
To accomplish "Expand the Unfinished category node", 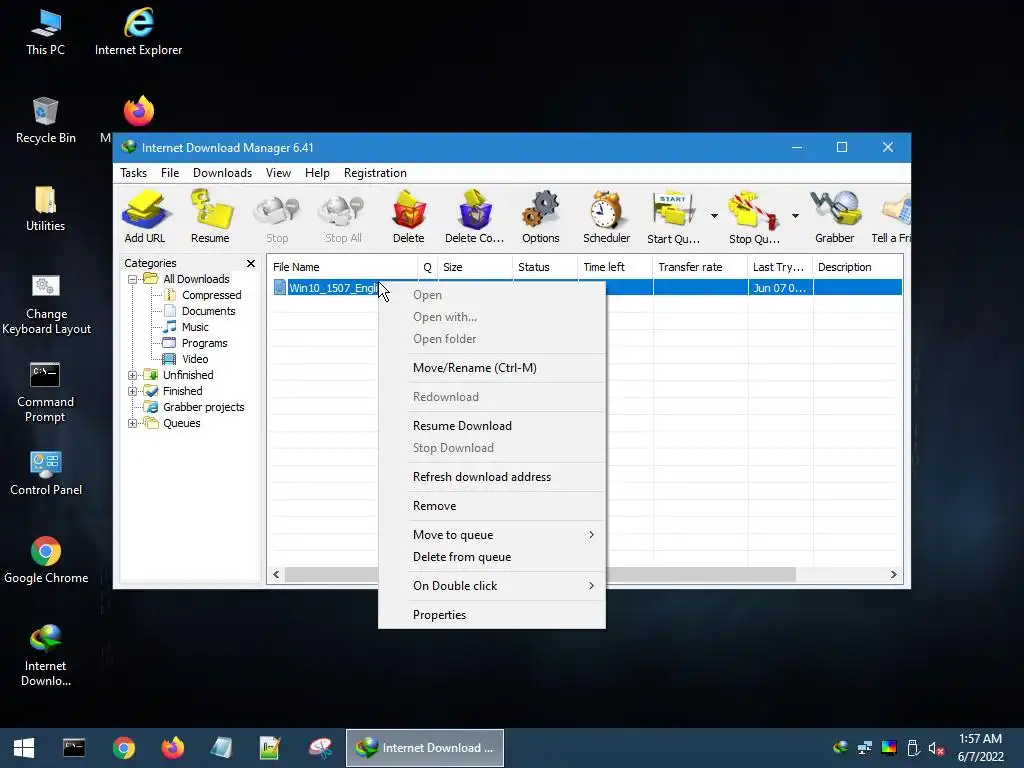I will pyautogui.click(x=133, y=376).
